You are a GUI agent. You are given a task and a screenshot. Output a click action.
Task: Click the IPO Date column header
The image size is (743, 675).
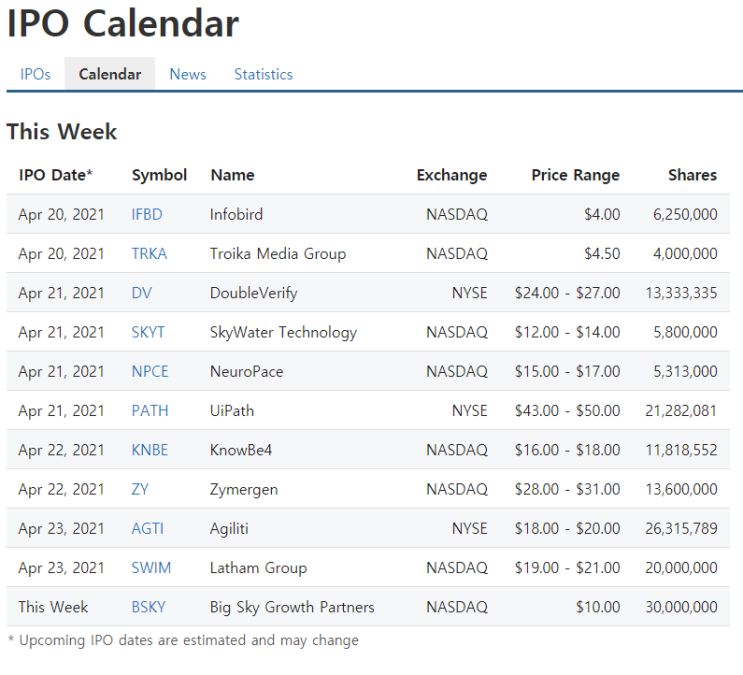pyautogui.click(x=55, y=175)
